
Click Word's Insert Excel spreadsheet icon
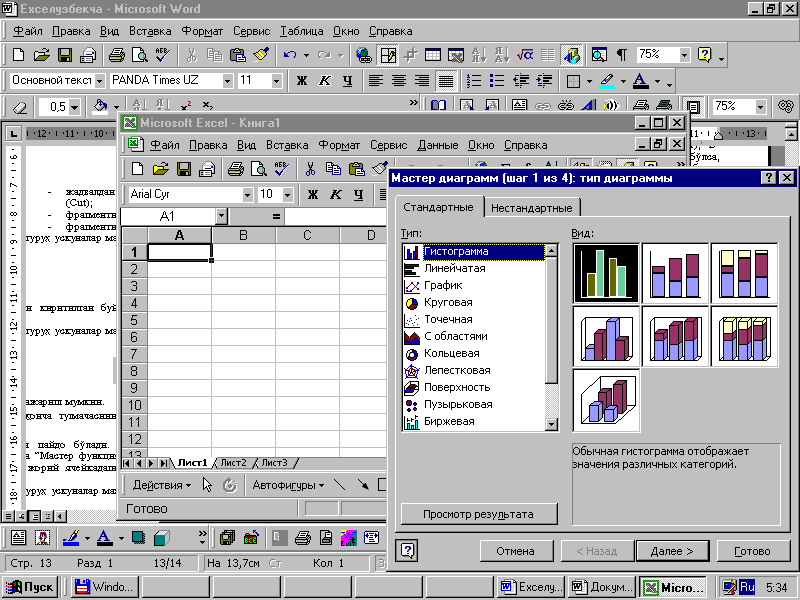pyautogui.click(x=456, y=55)
